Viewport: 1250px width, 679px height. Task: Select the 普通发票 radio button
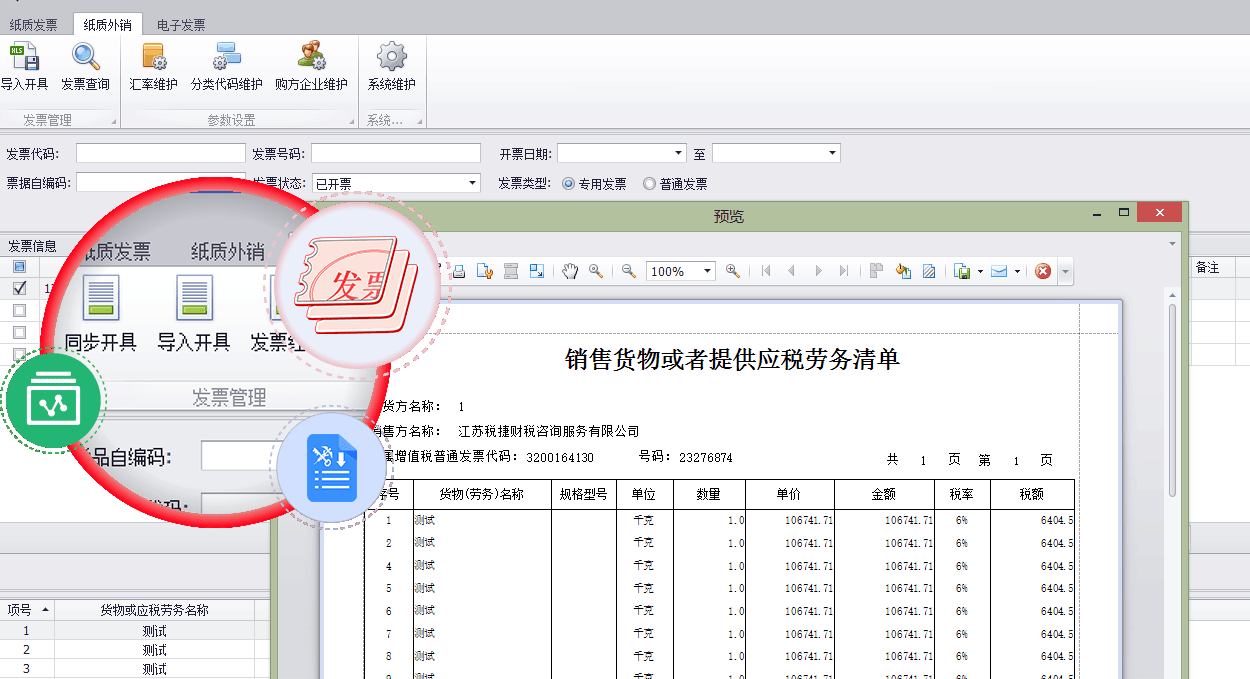click(x=650, y=184)
